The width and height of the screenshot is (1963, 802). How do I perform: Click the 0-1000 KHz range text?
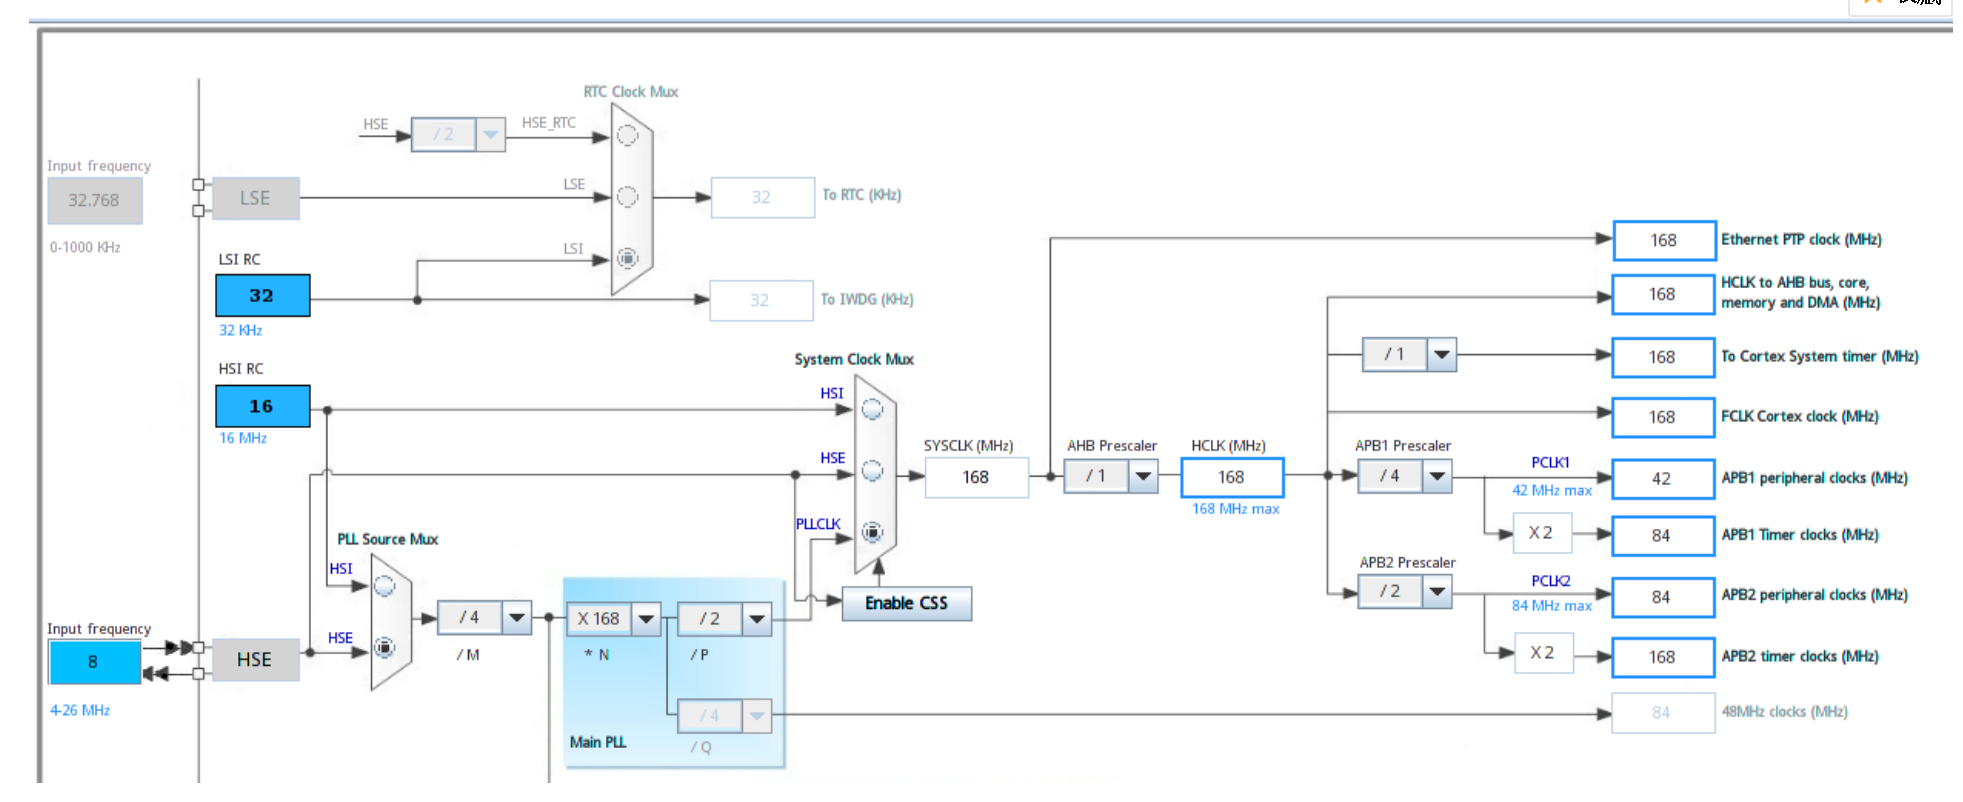(x=85, y=247)
